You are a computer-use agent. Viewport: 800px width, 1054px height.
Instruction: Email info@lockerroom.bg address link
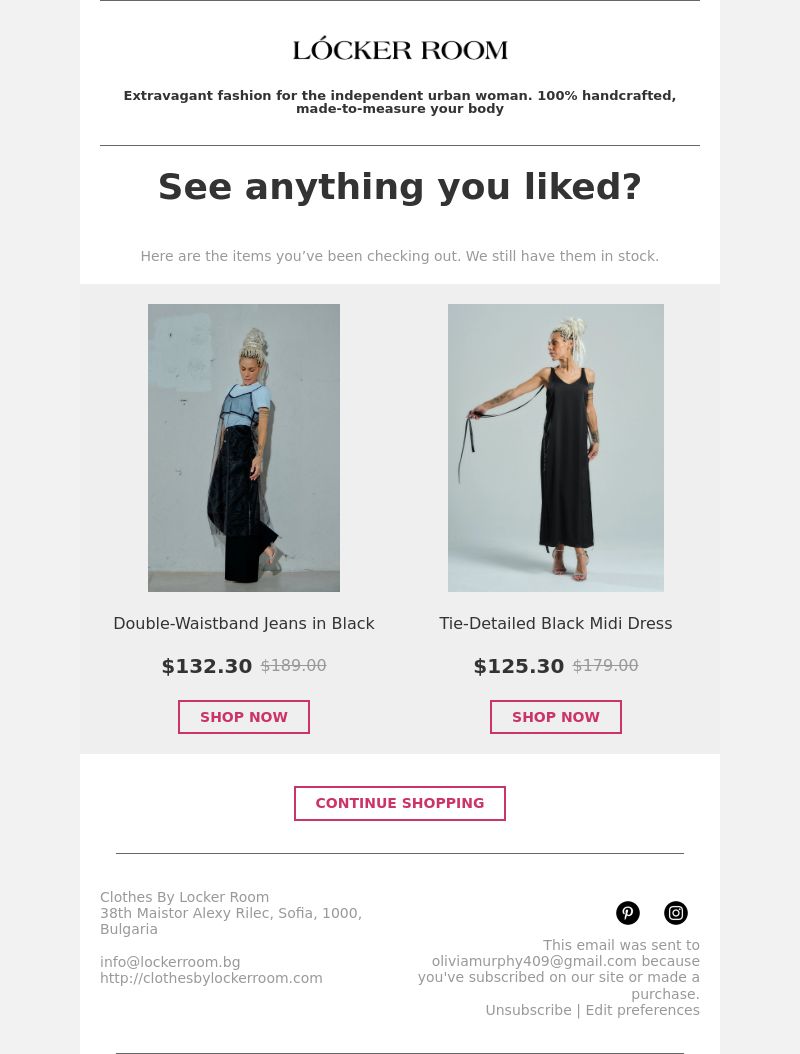pyautogui.click(x=170, y=962)
